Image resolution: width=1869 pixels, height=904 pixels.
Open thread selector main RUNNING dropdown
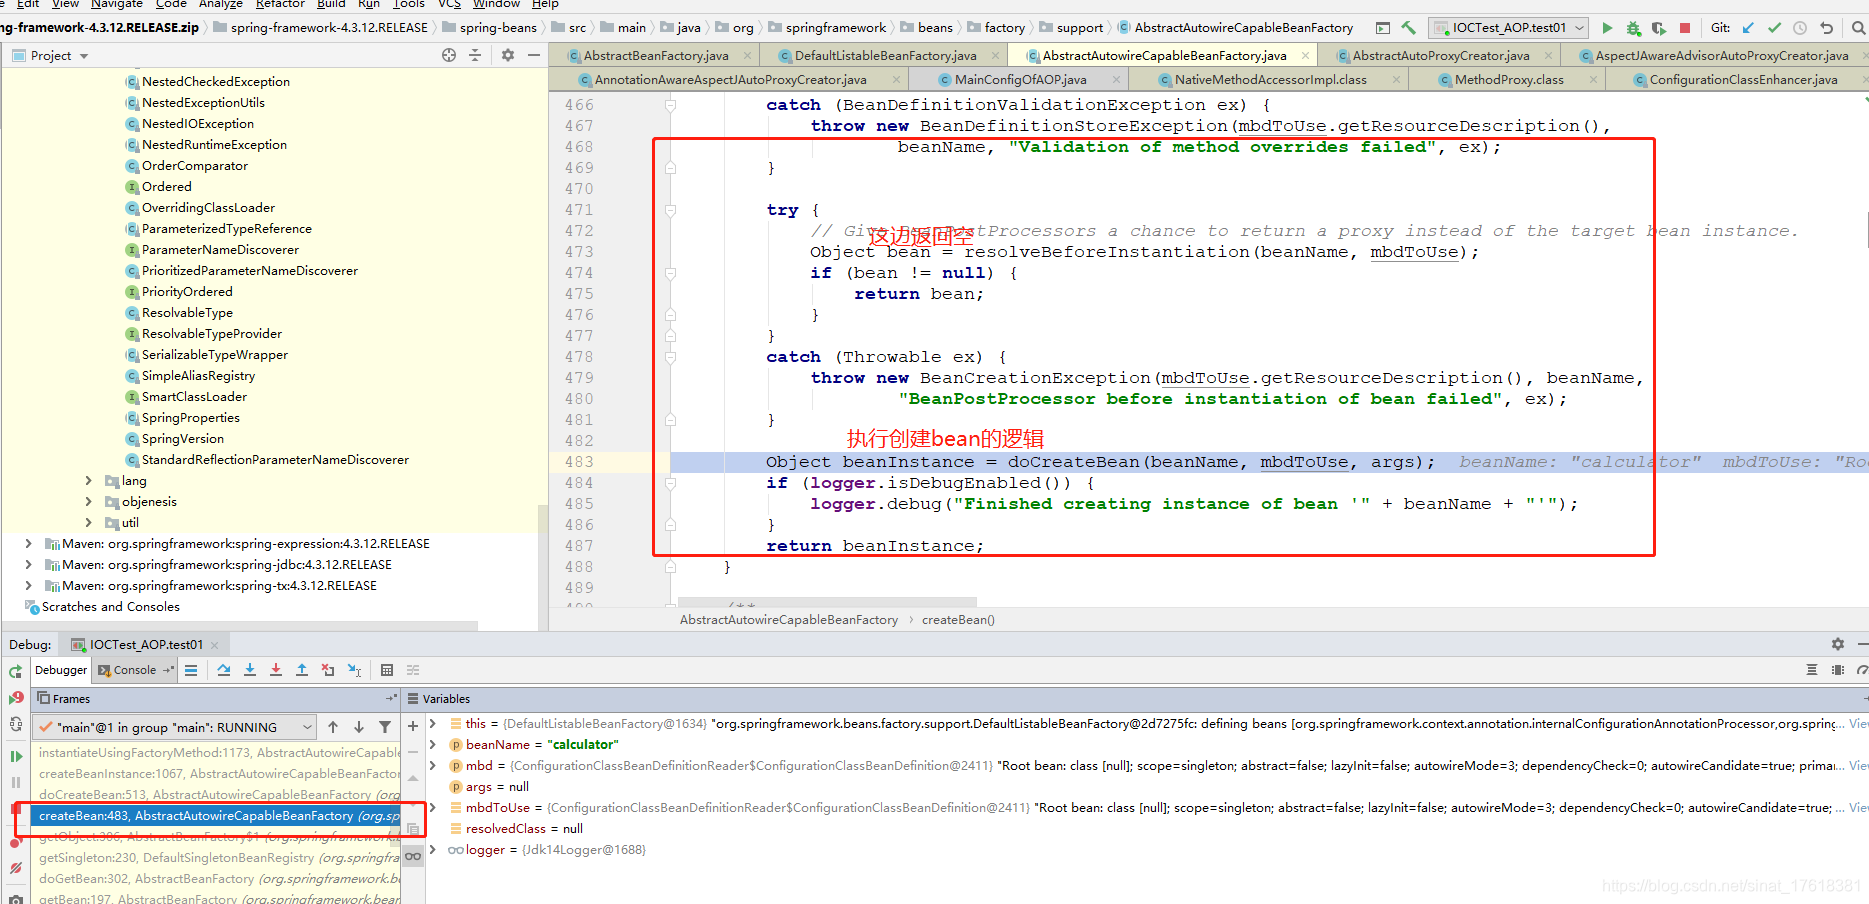coord(175,727)
